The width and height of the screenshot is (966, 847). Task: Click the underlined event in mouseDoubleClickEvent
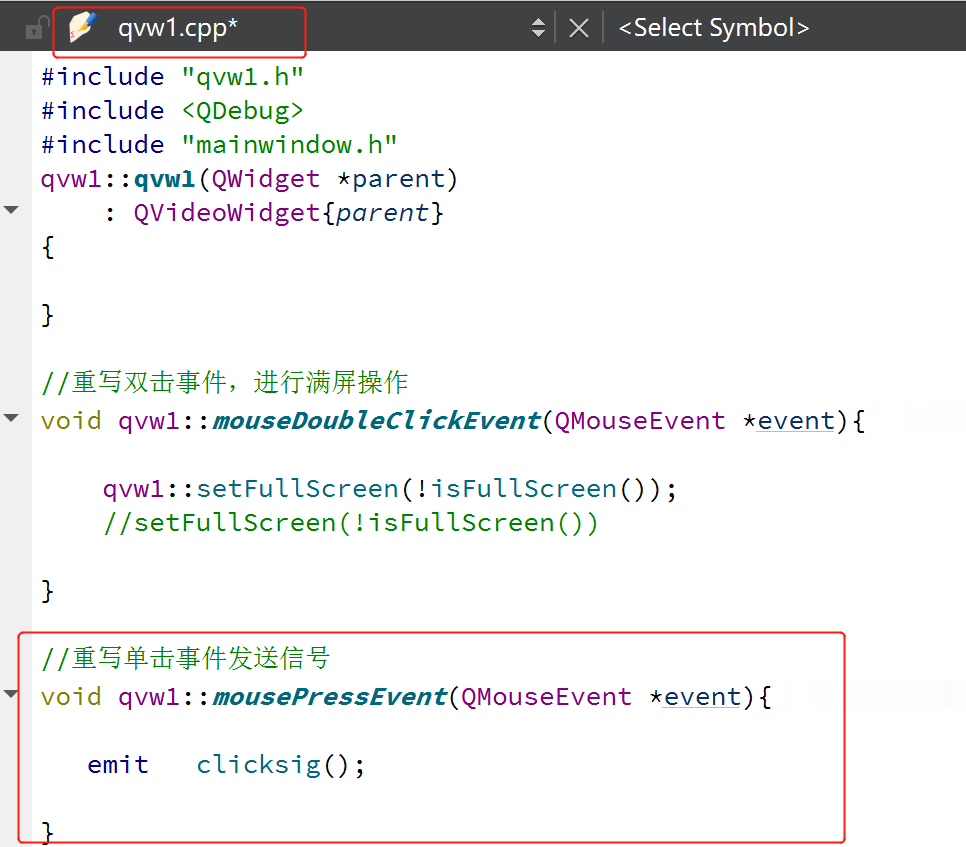(x=795, y=421)
